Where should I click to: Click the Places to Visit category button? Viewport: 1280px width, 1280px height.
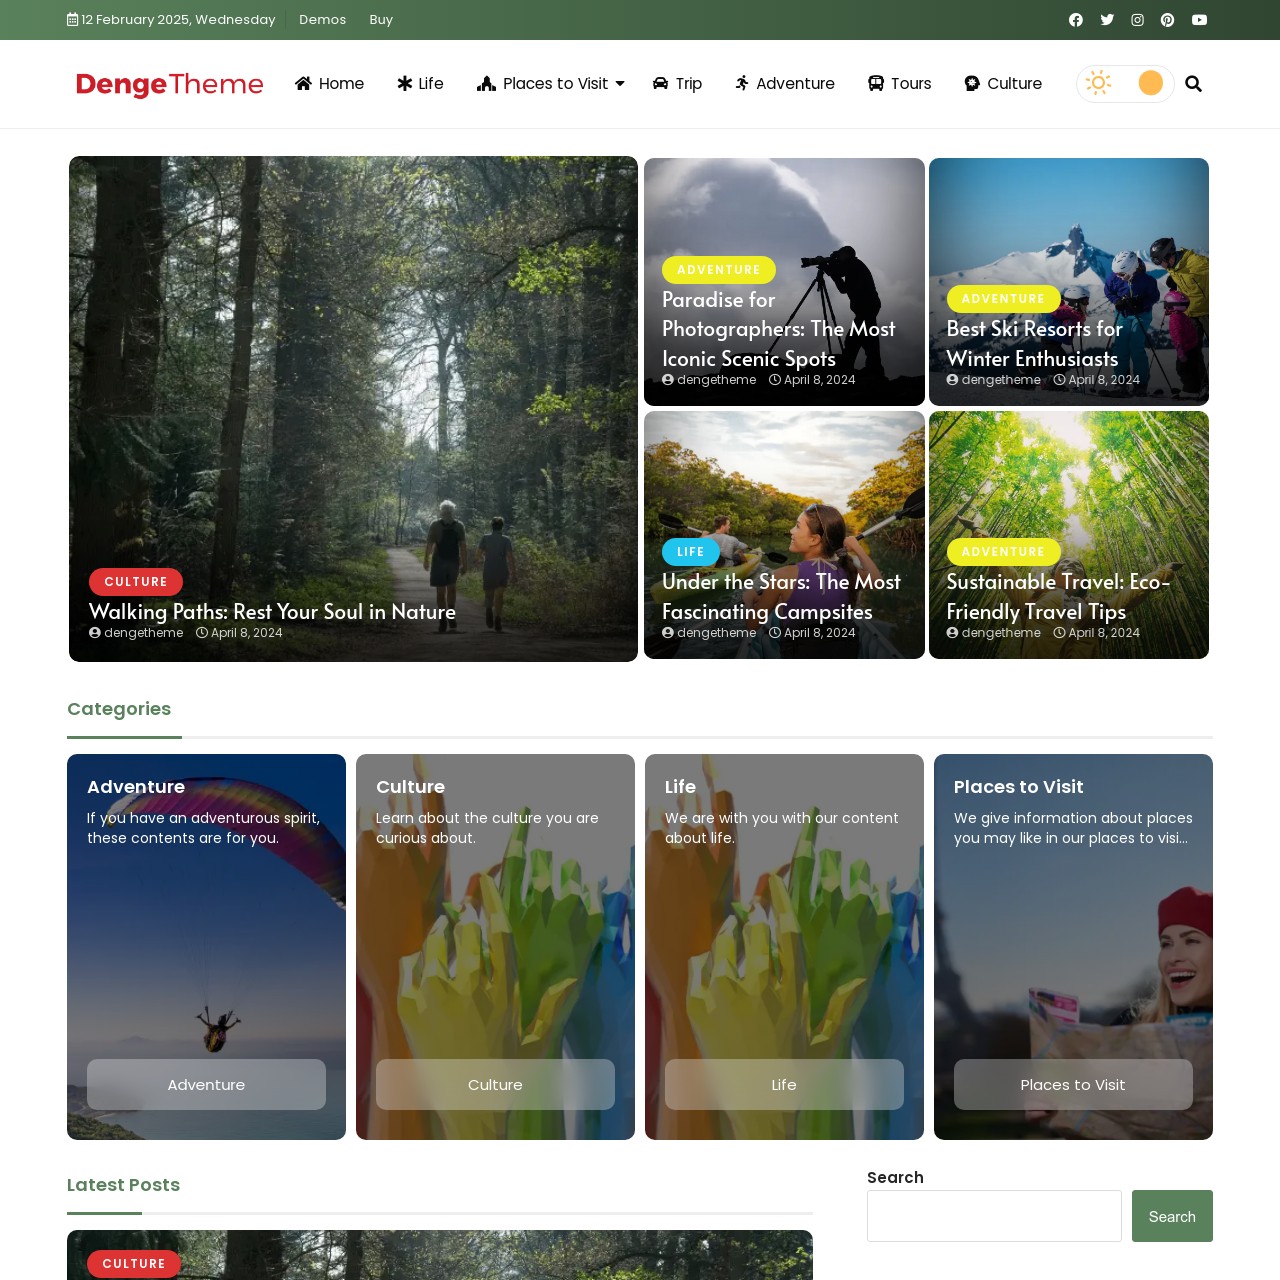1073,1084
